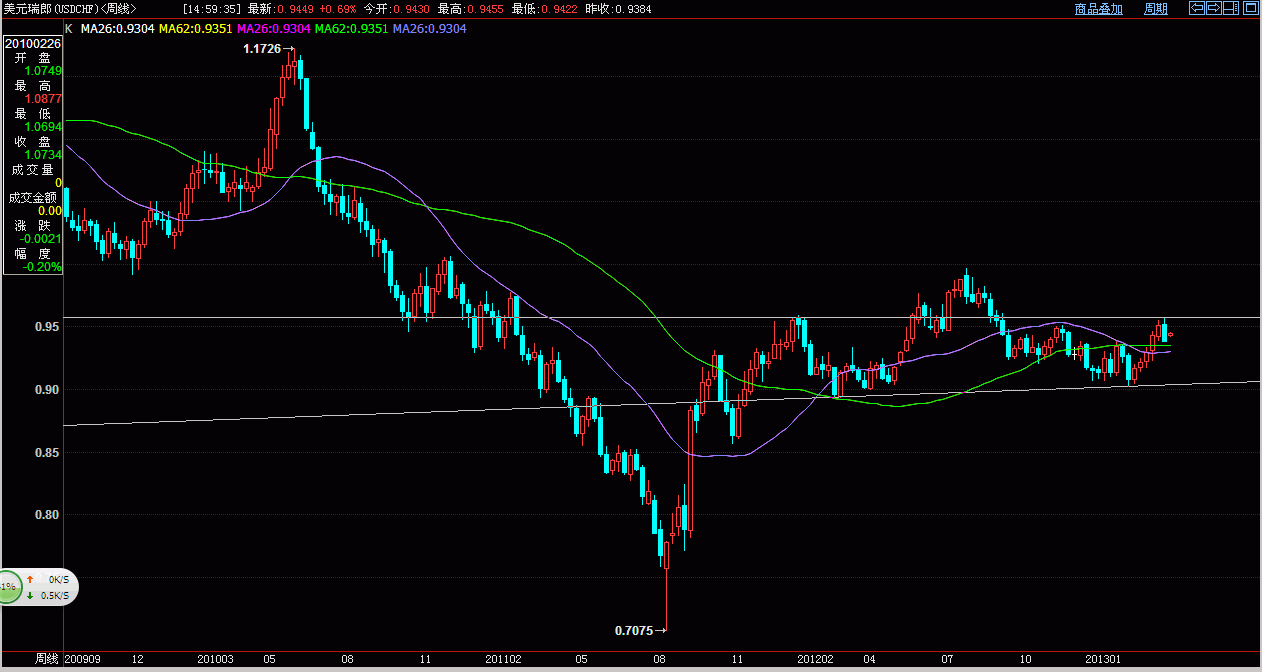1262x672 pixels.
Task: Open the 商品叠加 overlay link
Action: point(1099,8)
